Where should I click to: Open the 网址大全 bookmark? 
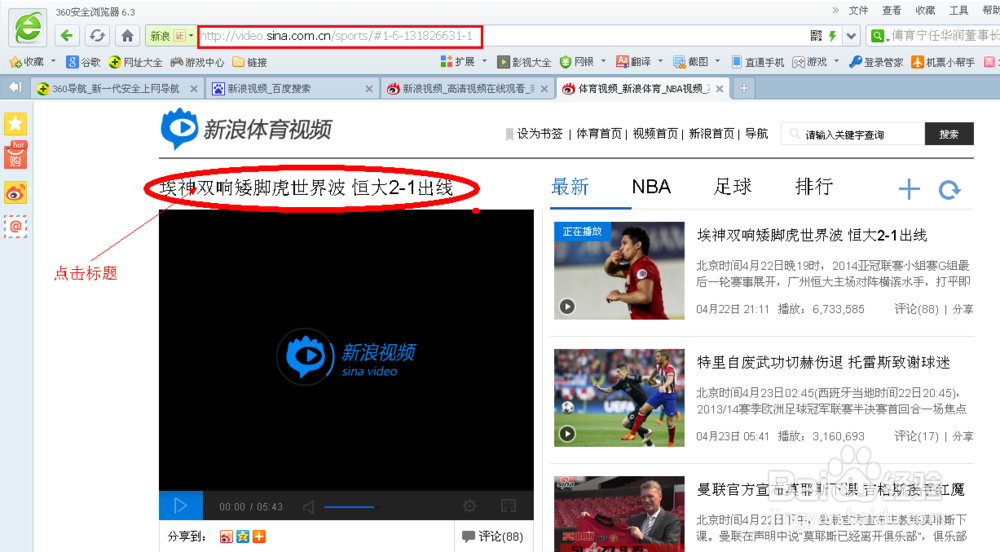point(135,62)
